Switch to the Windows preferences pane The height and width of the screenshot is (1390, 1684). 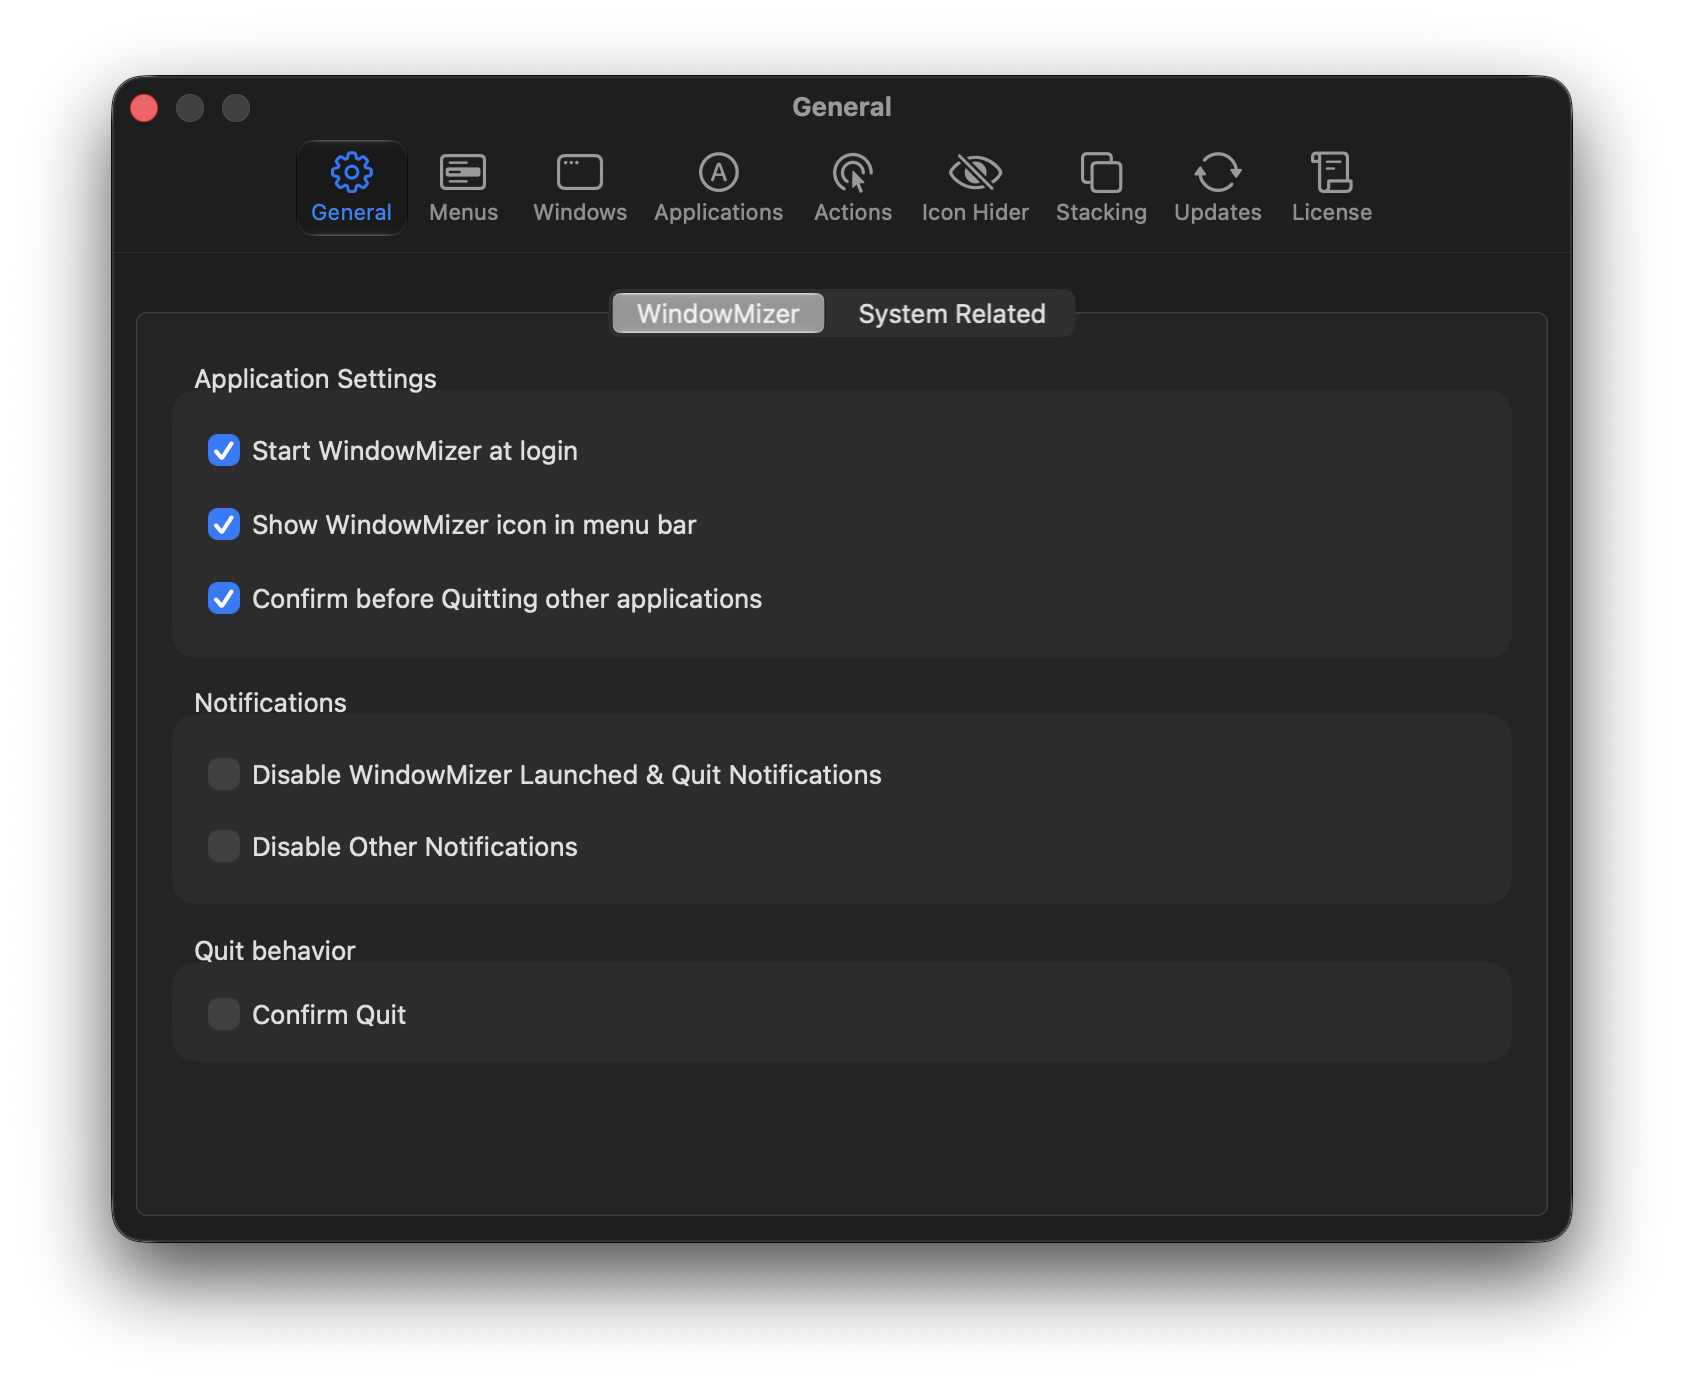tap(580, 188)
